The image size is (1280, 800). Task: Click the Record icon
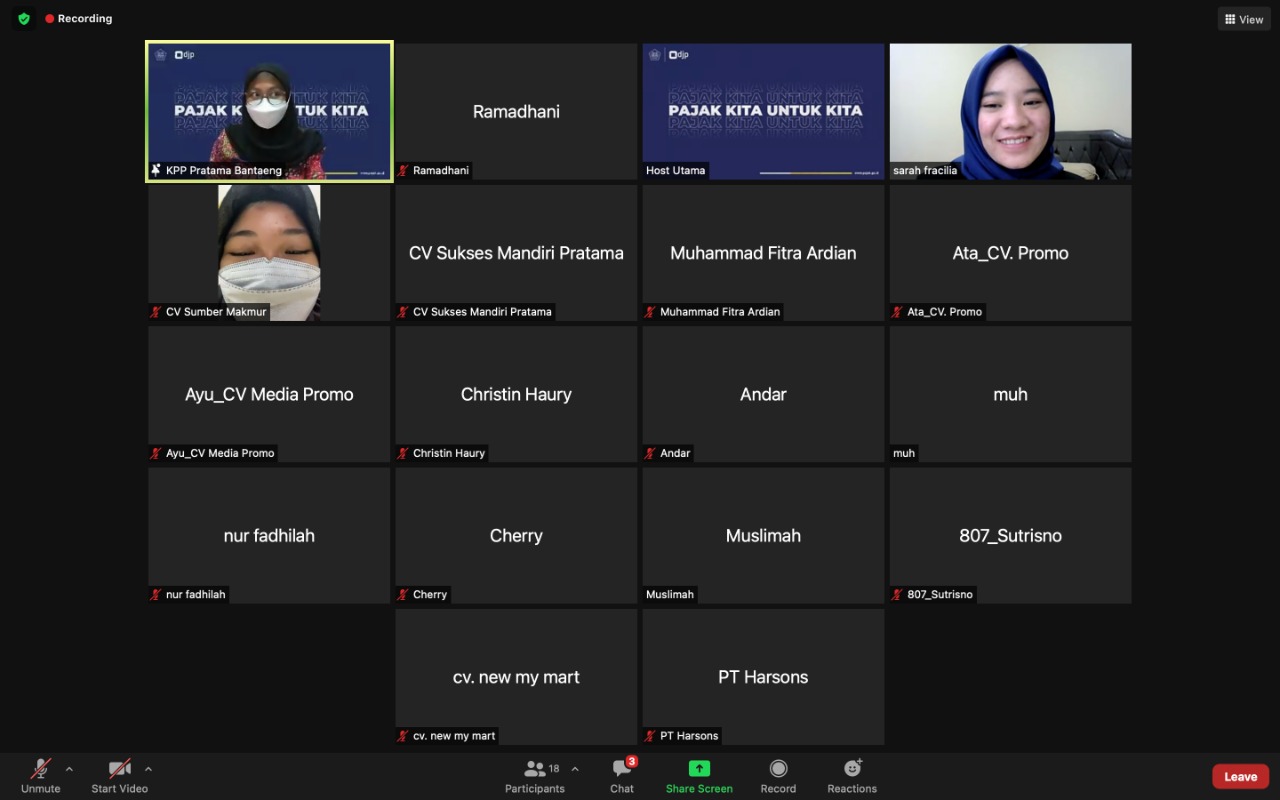pos(778,769)
